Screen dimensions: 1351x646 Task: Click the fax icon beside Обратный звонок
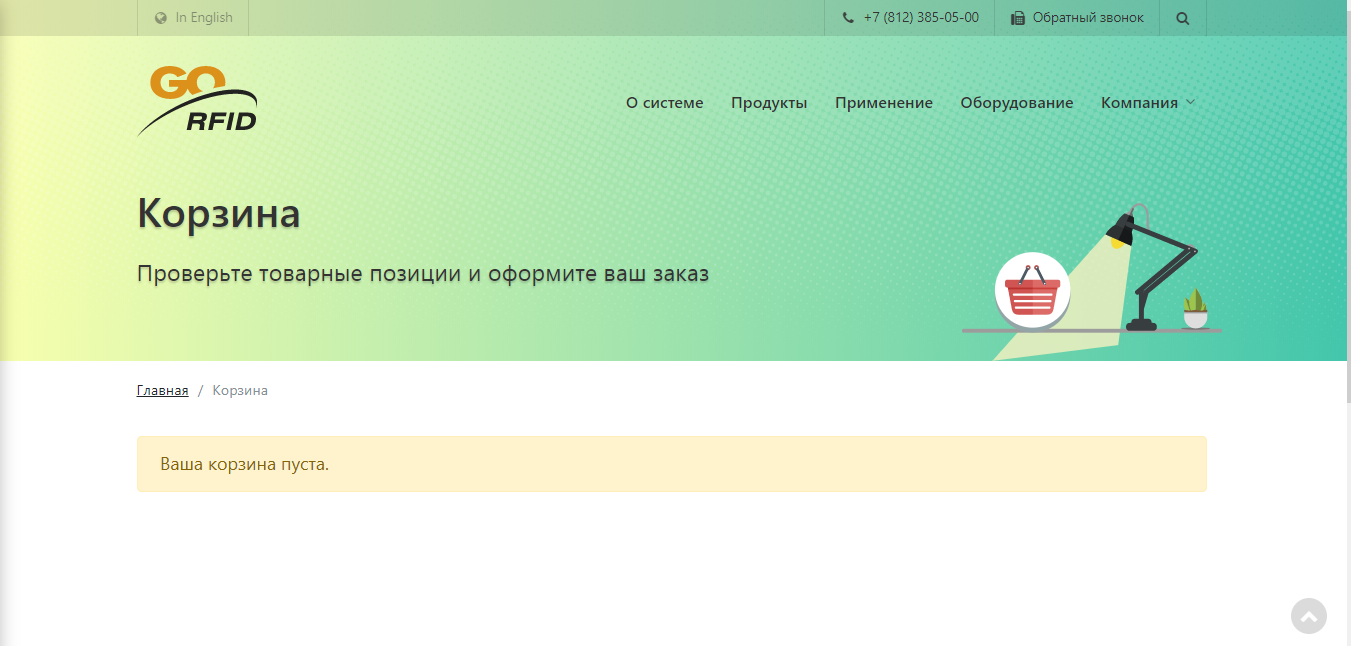pos(1017,17)
